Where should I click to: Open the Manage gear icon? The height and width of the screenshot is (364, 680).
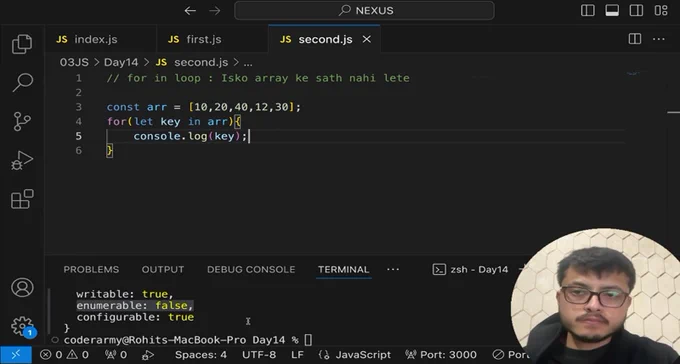pos(22,326)
